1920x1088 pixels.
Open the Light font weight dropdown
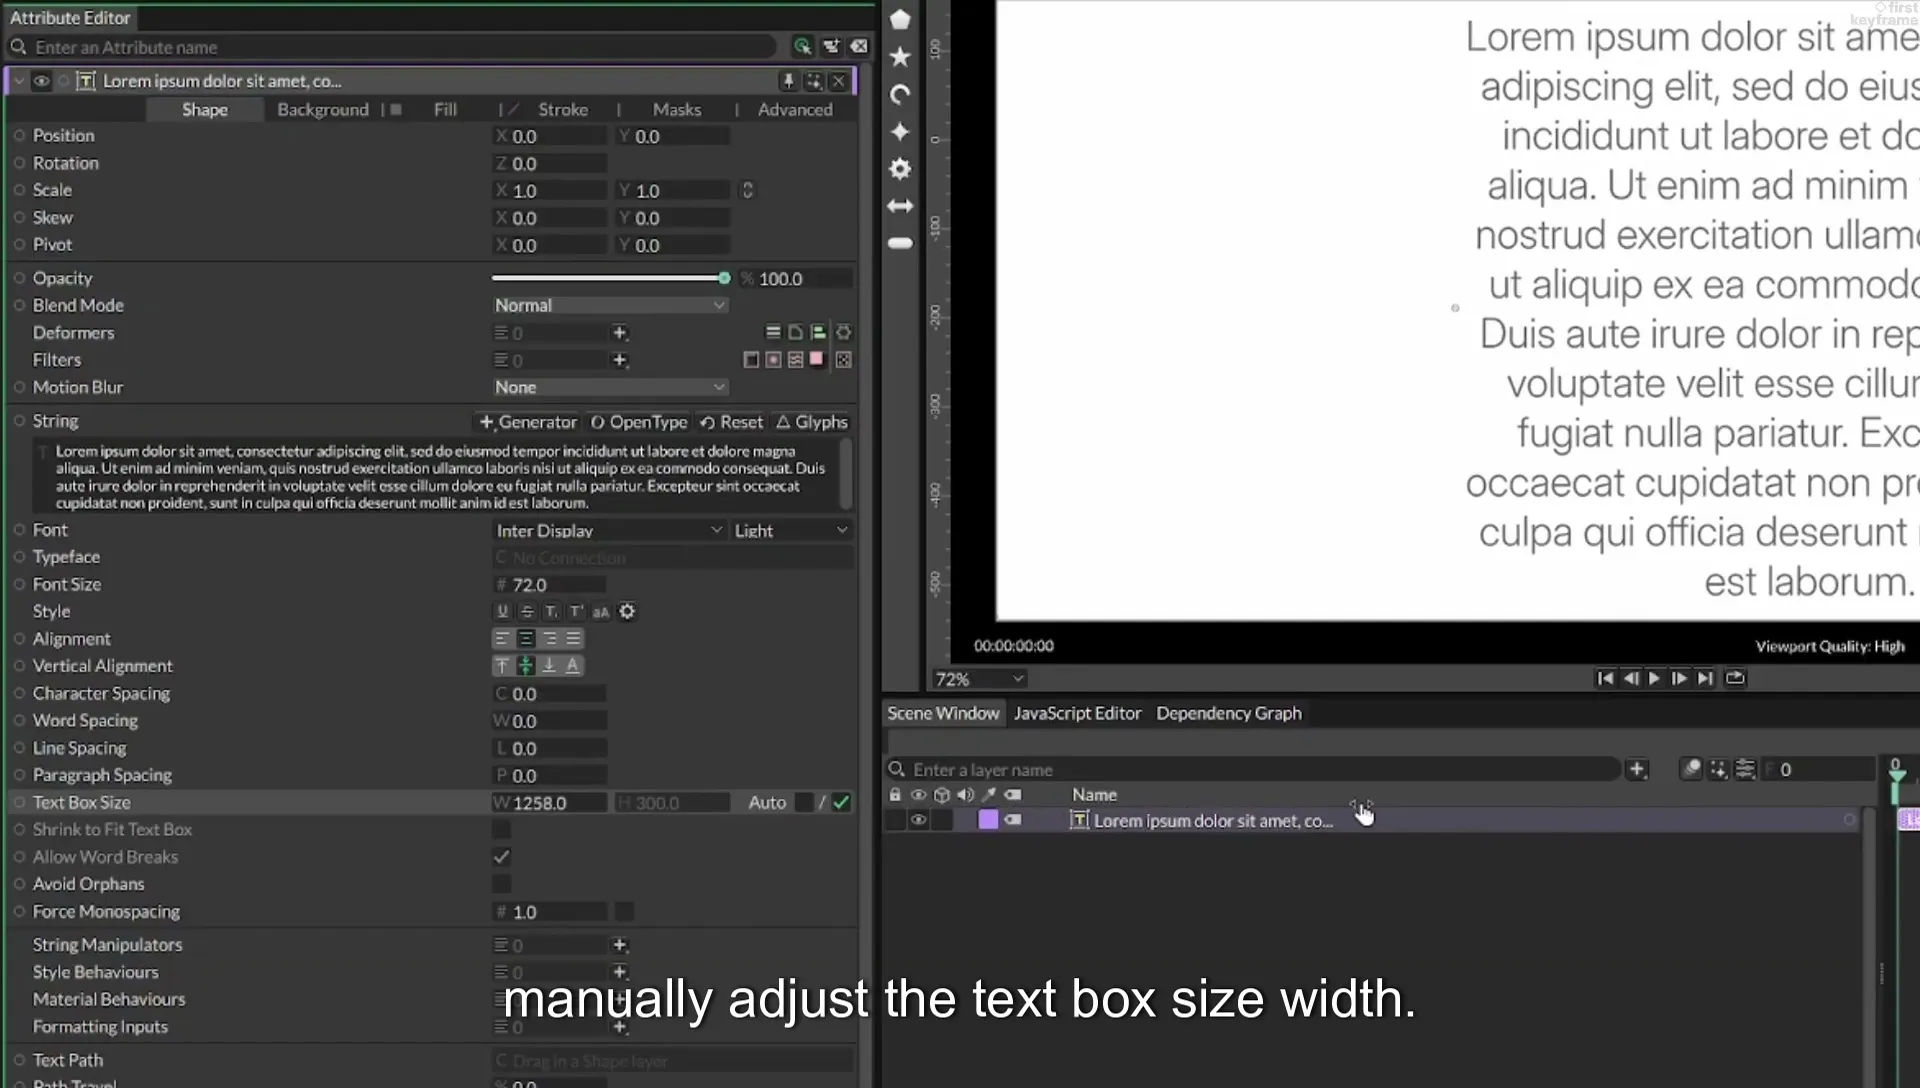click(791, 530)
